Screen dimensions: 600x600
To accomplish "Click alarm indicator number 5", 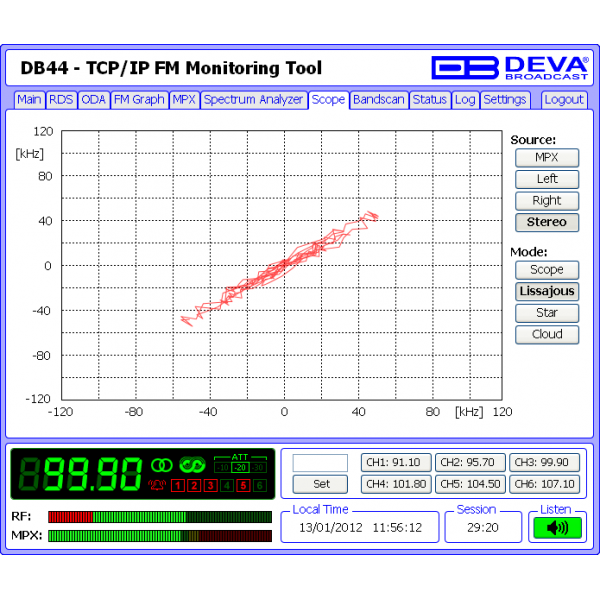I will (x=243, y=486).
